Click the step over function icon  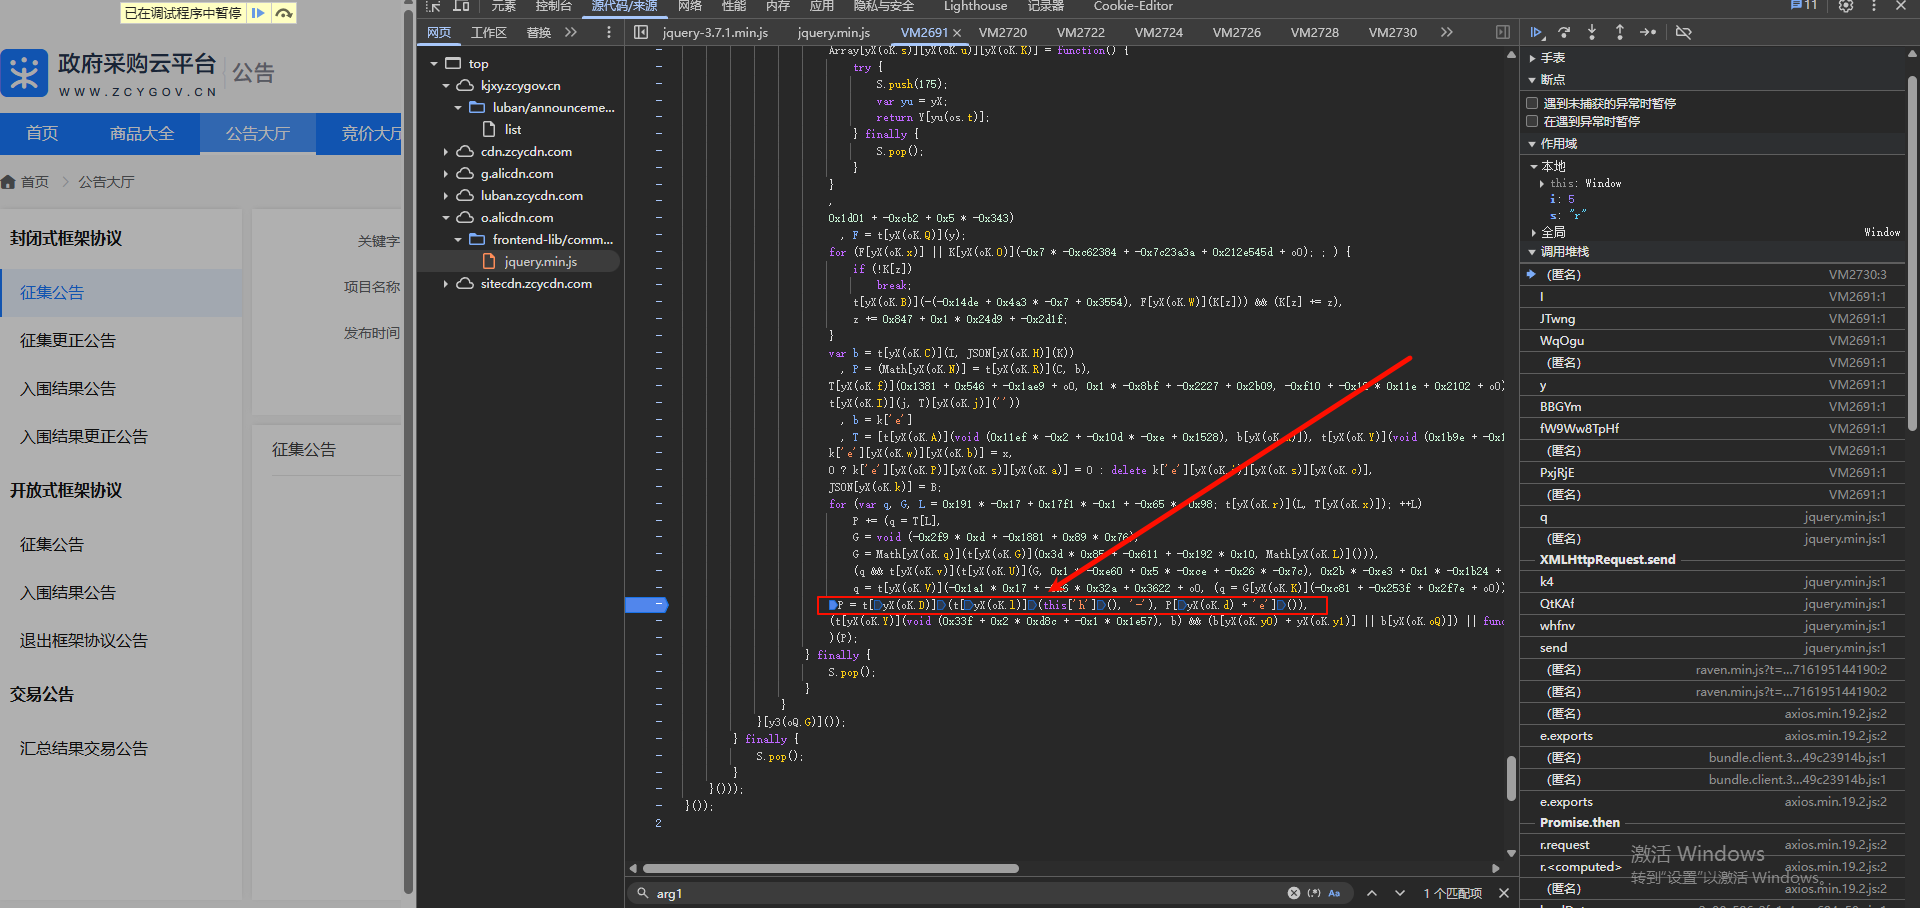click(1565, 32)
